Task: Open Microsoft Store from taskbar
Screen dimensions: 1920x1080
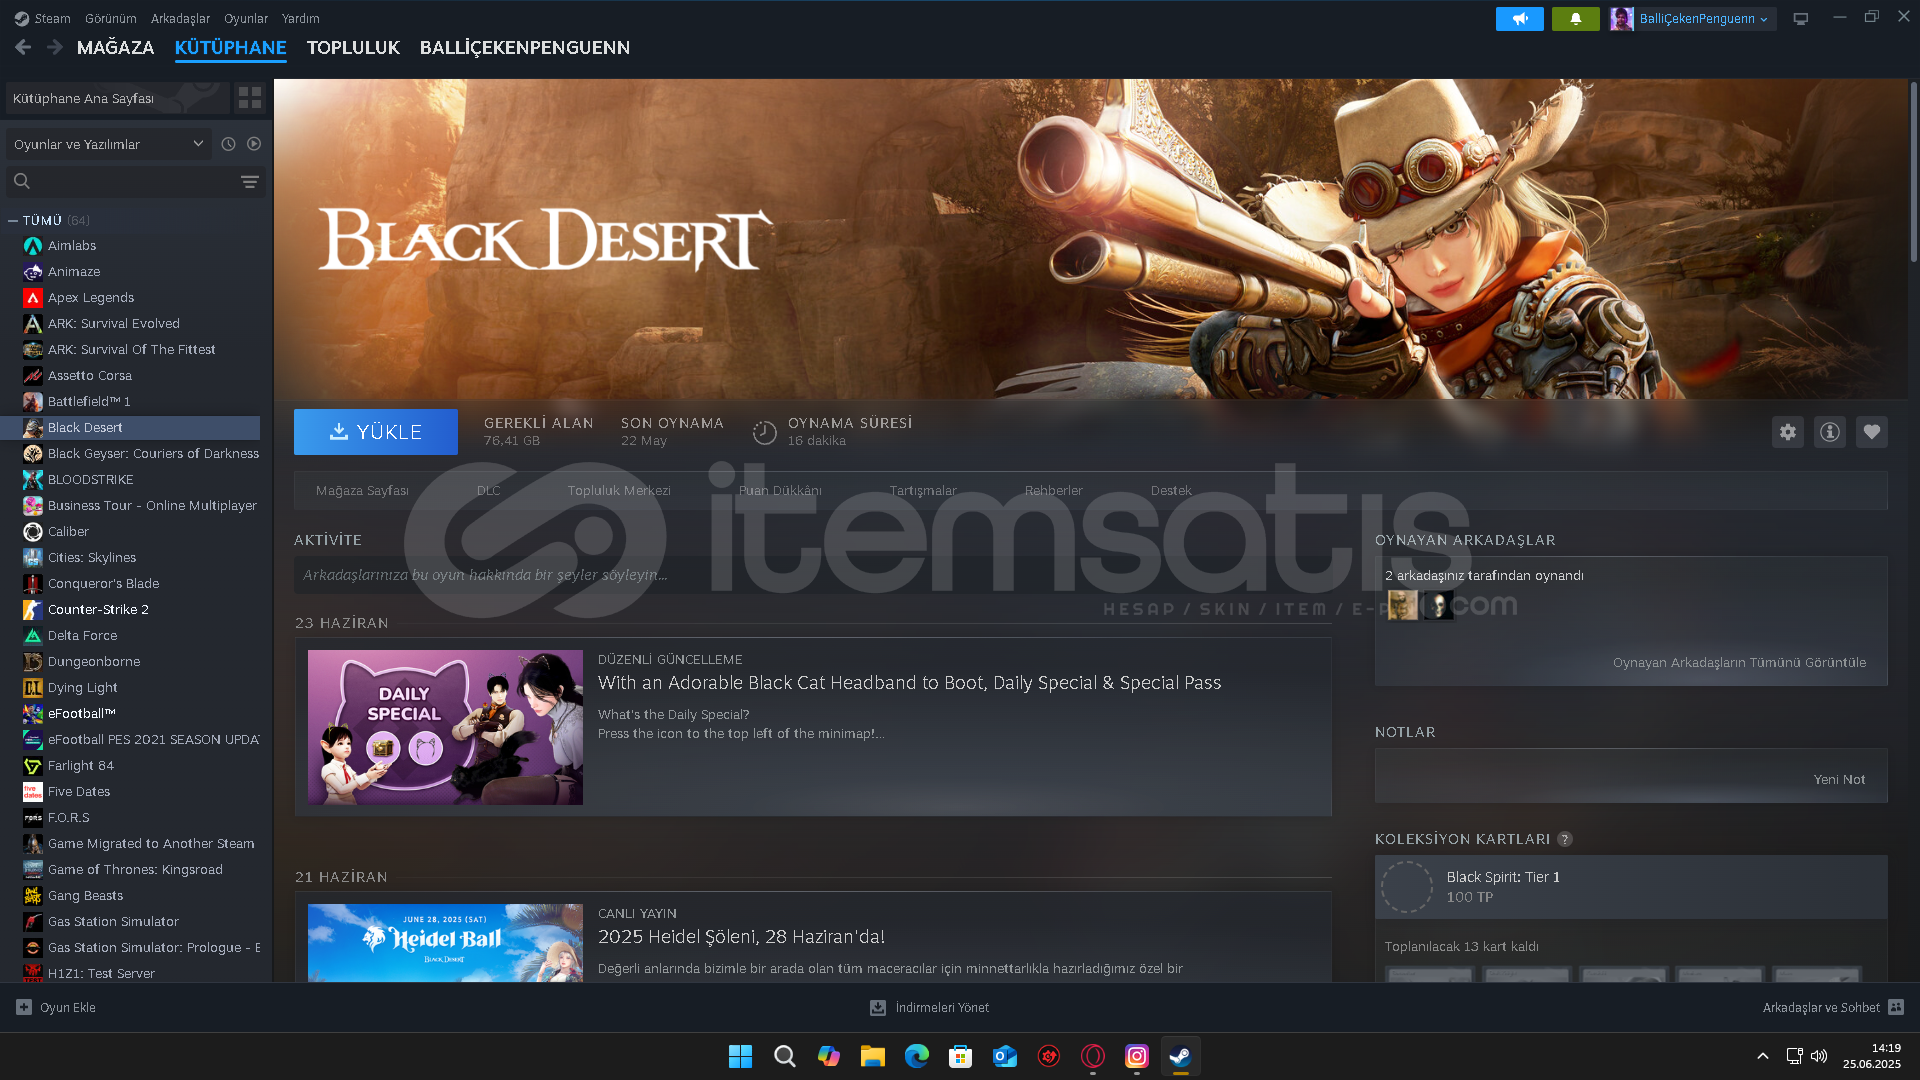Action: click(x=960, y=1056)
